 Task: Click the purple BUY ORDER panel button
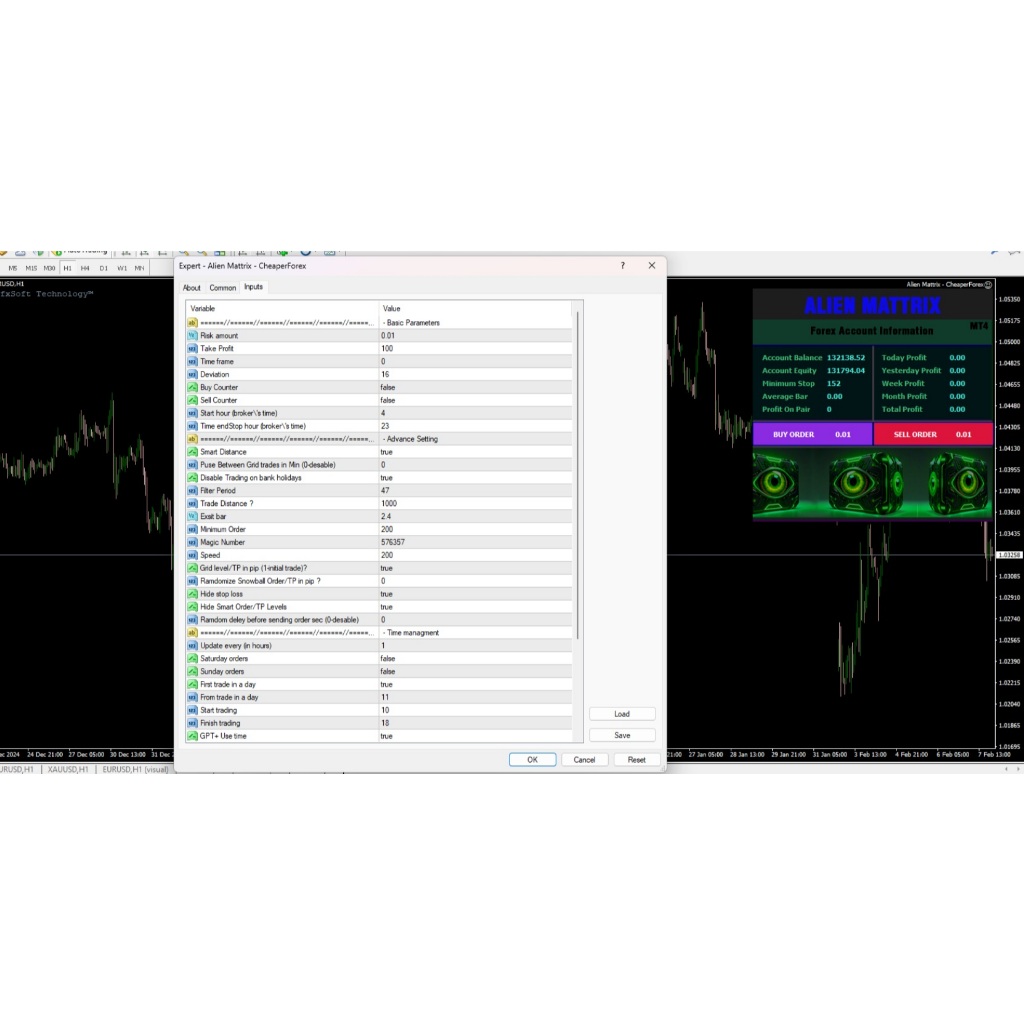click(x=812, y=434)
